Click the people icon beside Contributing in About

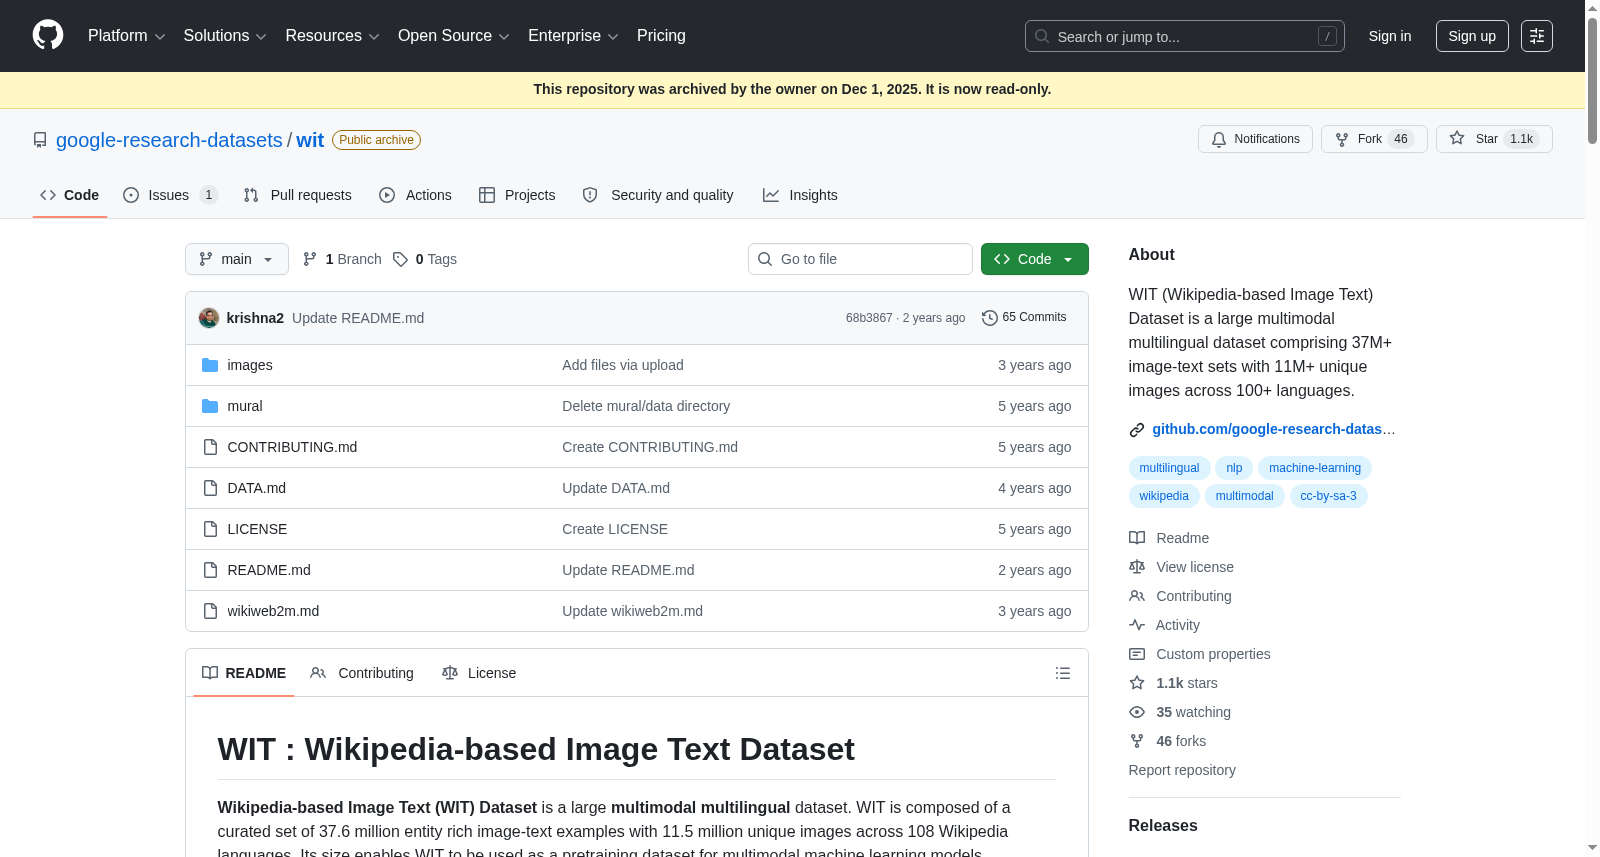pyautogui.click(x=1137, y=596)
